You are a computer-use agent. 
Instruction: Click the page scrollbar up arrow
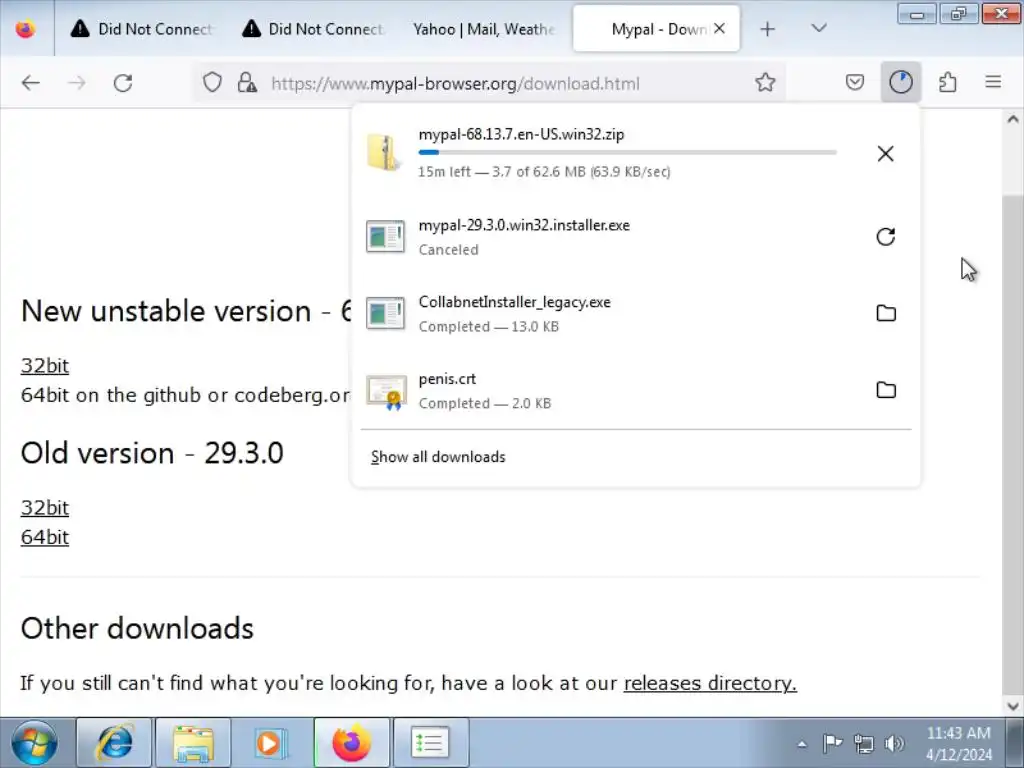[x=1013, y=119]
